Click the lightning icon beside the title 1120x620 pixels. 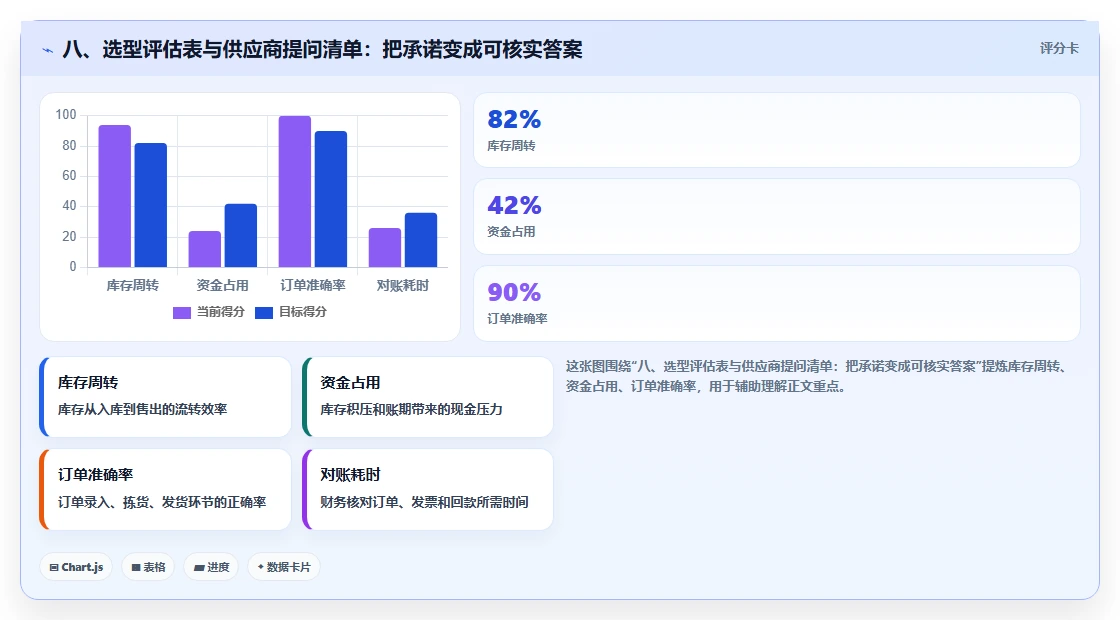pyautogui.click(x=48, y=50)
